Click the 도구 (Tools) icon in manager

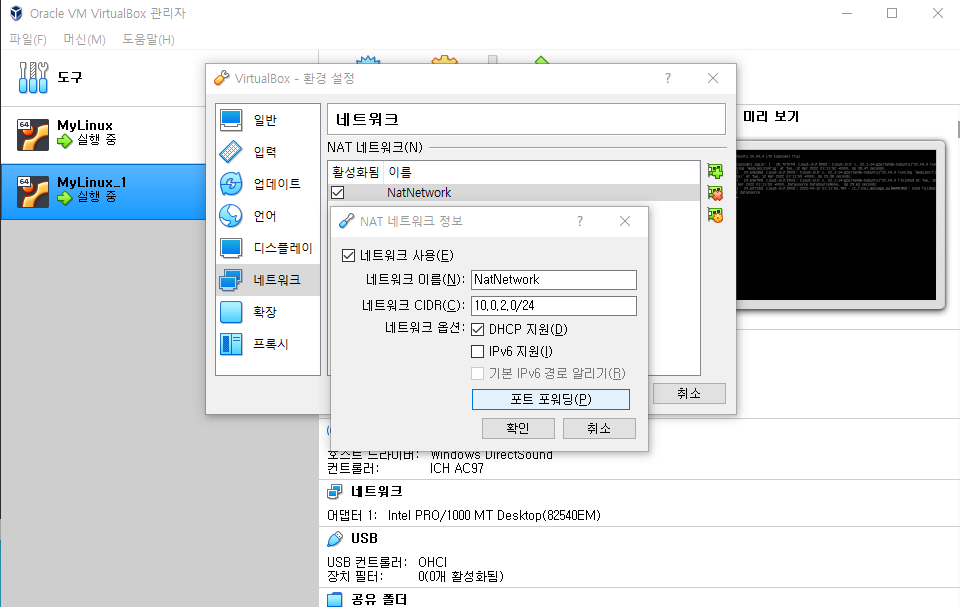[x=33, y=77]
